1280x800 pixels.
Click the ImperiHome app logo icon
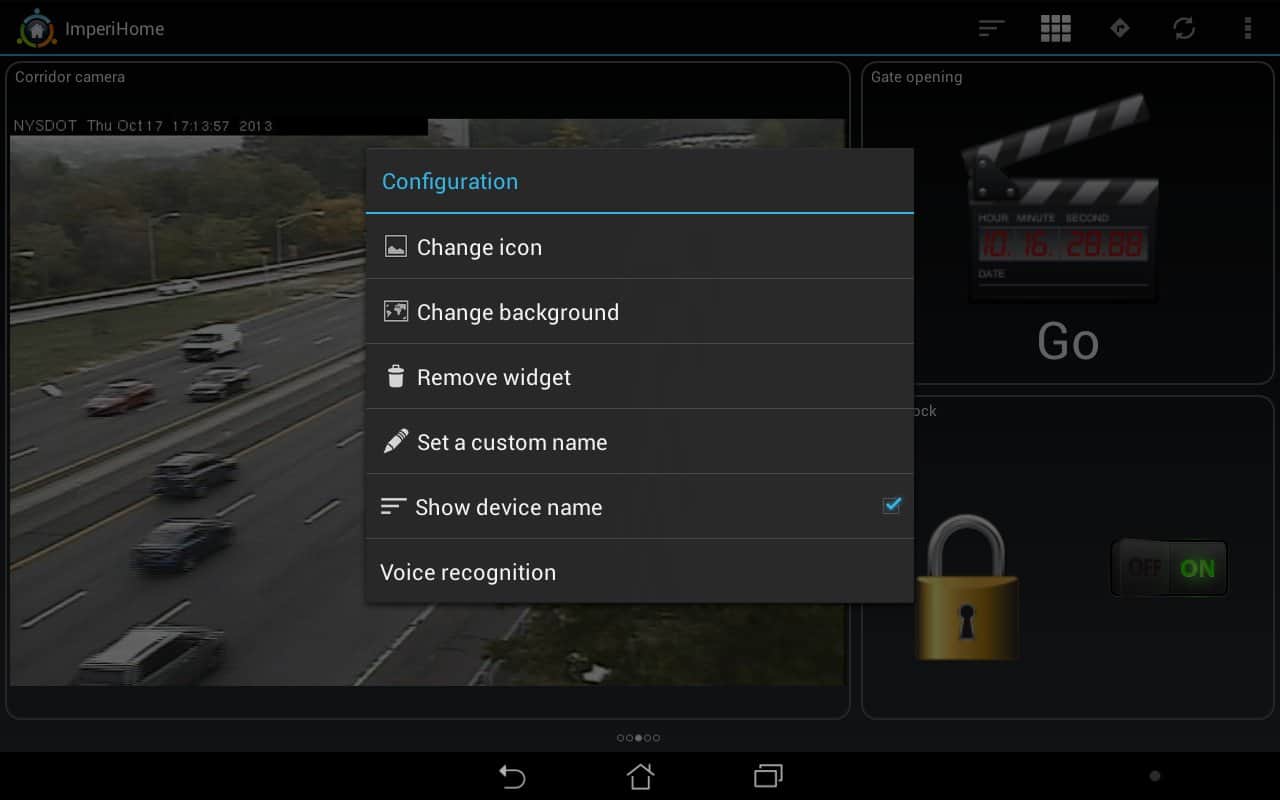[36, 29]
